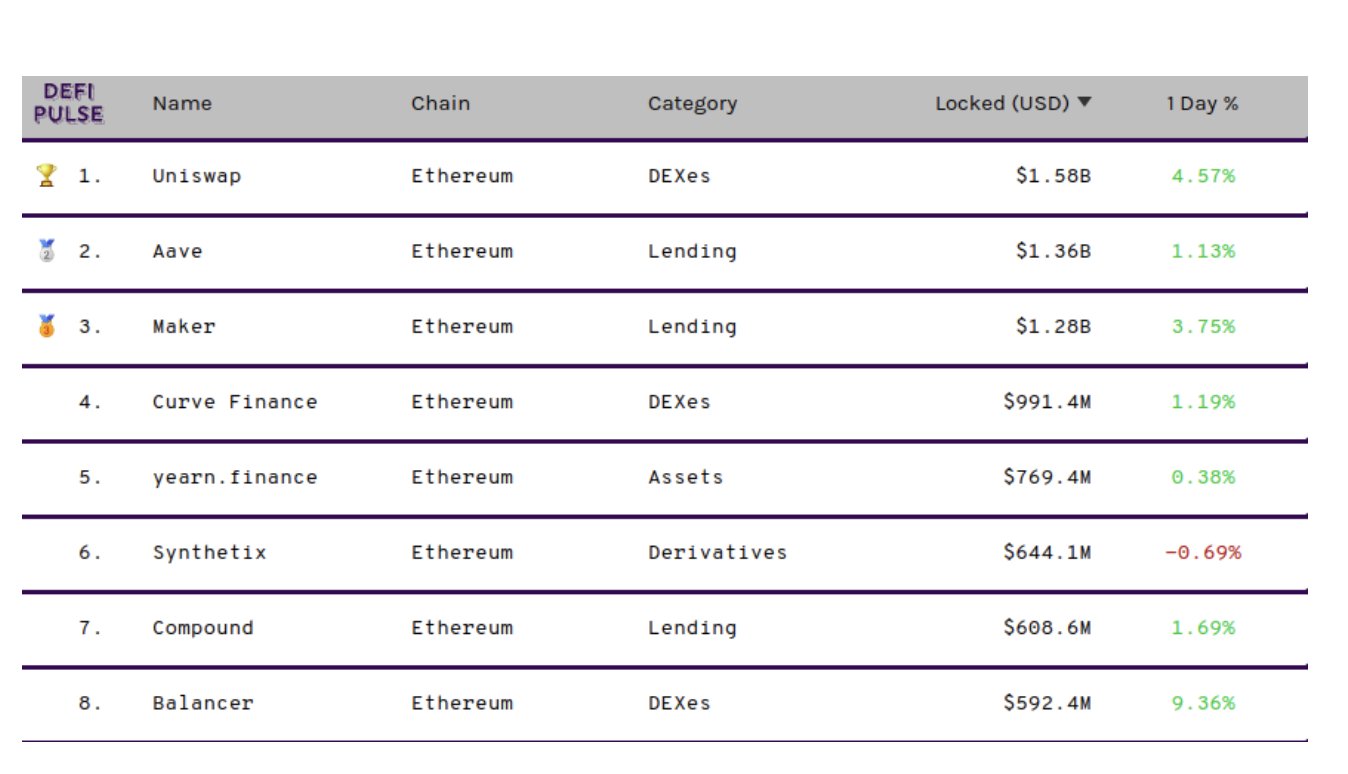This screenshot has height=774, width=1348.
Task: Open the Compound entry
Action: coord(203,628)
